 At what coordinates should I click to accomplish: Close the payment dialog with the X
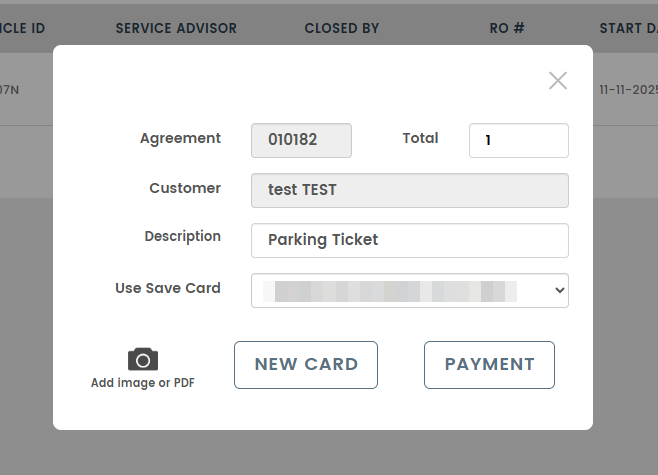pos(558,81)
